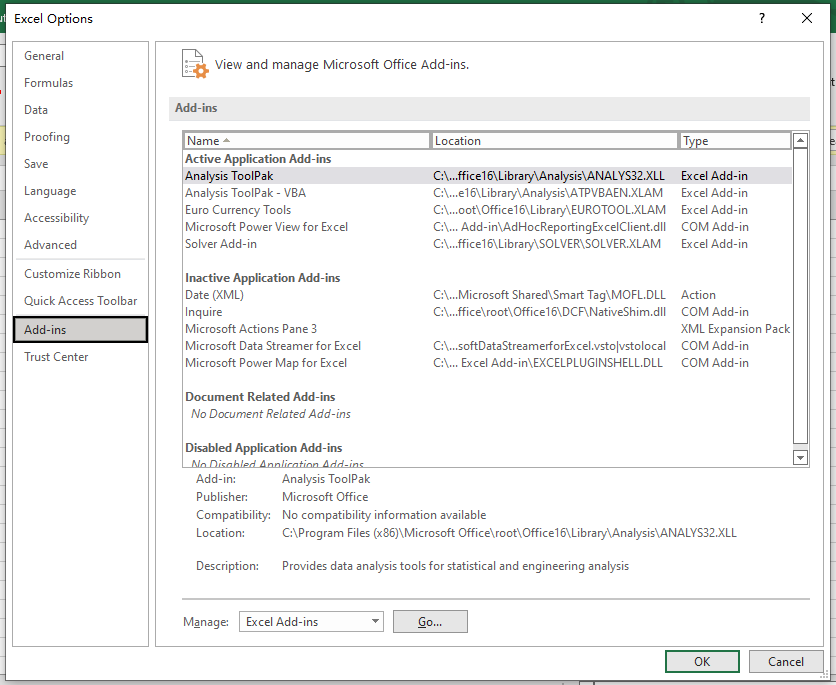Select Microsoft Data Streamer for Excel row
Image resolution: width=836 pixels, height=685 pixels.
[487, 346]
